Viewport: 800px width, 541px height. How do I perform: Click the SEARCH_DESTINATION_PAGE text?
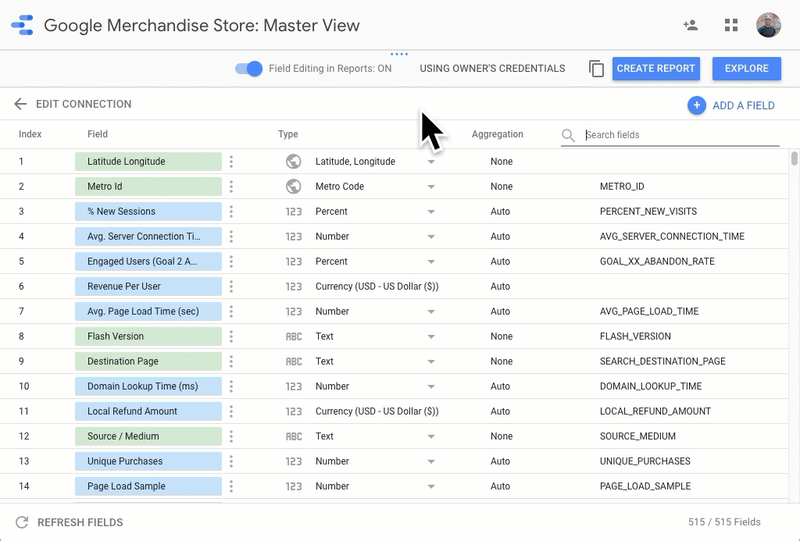click(662, 361)
